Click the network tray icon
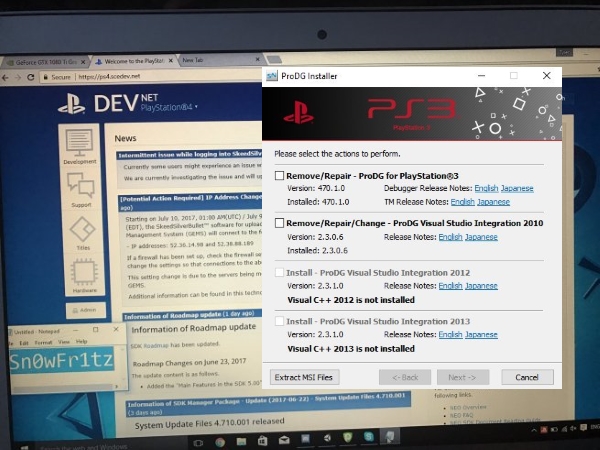Screen dimensions: 600x450 (x=564, y=429)
